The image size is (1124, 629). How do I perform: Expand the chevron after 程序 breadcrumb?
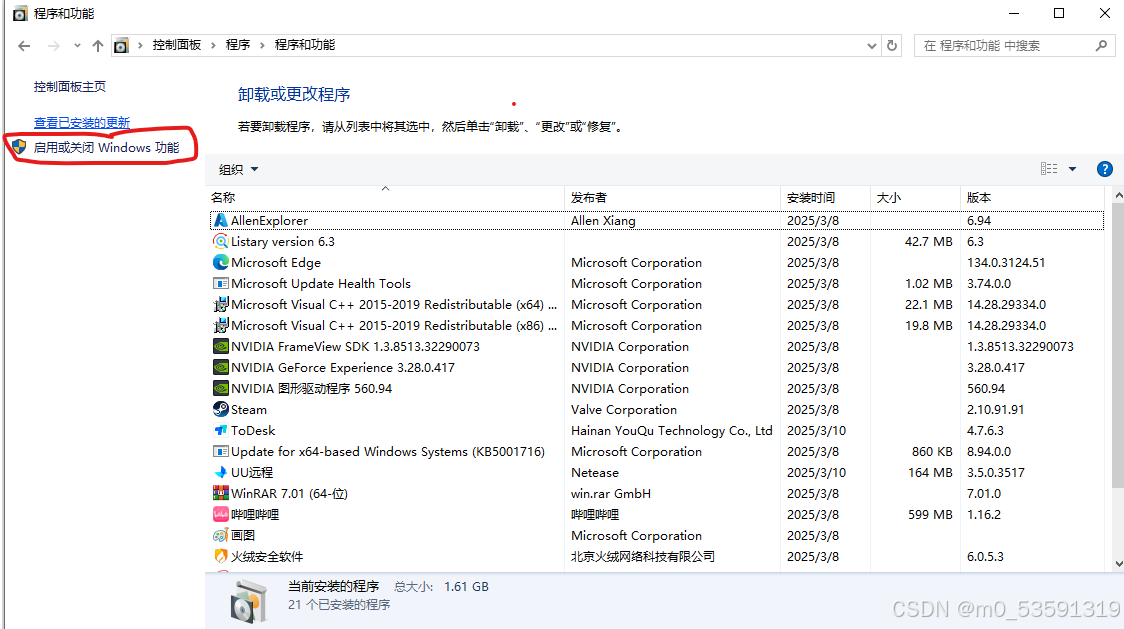tap(262, 45)
